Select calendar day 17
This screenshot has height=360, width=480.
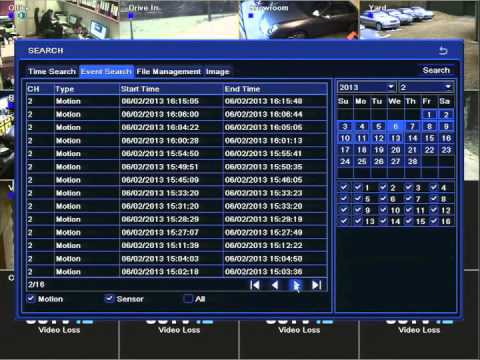[x=345, y=150]
